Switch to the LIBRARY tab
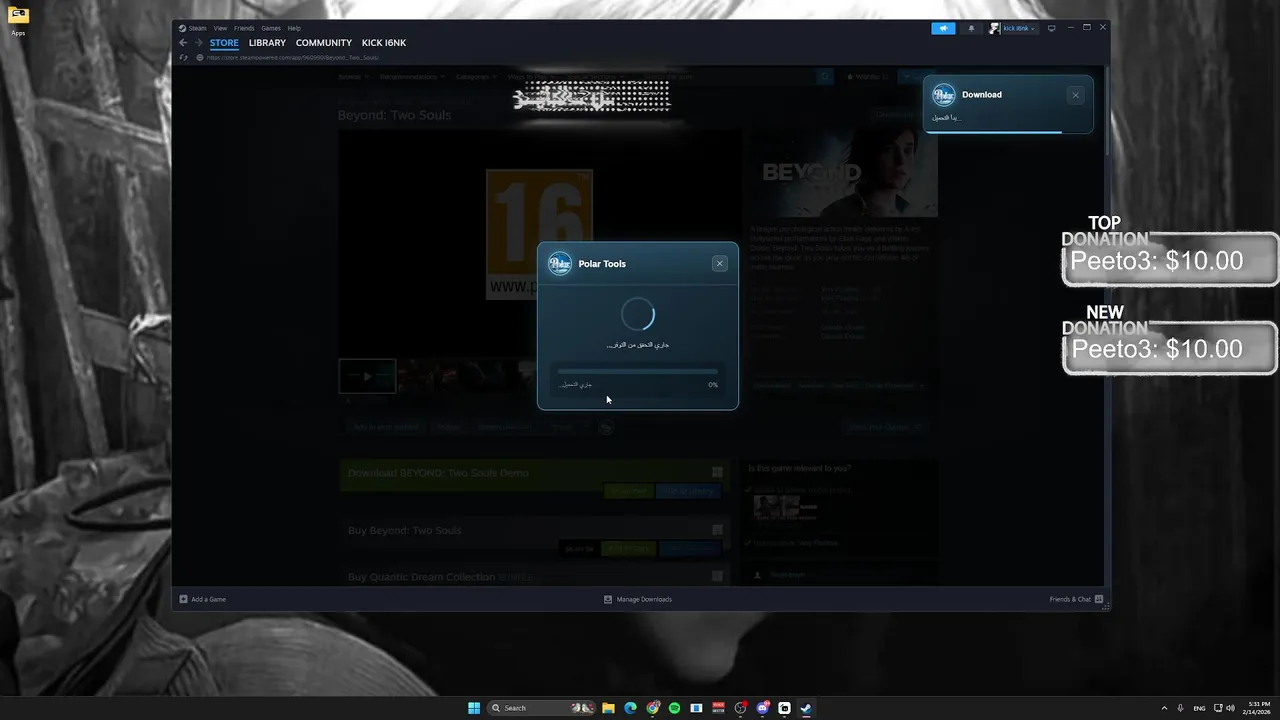The image size is (1280, 720). [x=267, y=43]
